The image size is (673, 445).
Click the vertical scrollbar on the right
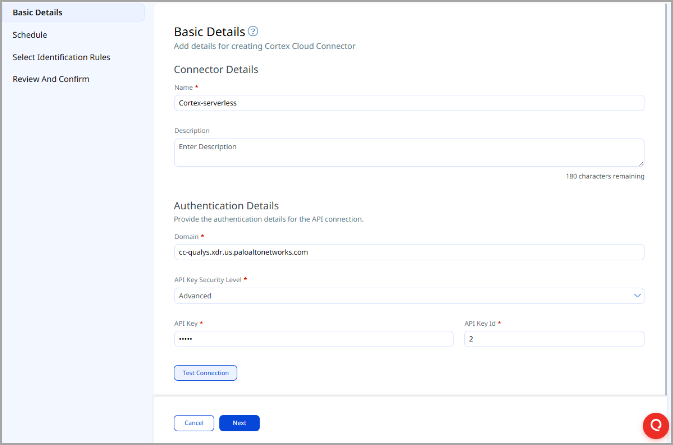(668, 200)
